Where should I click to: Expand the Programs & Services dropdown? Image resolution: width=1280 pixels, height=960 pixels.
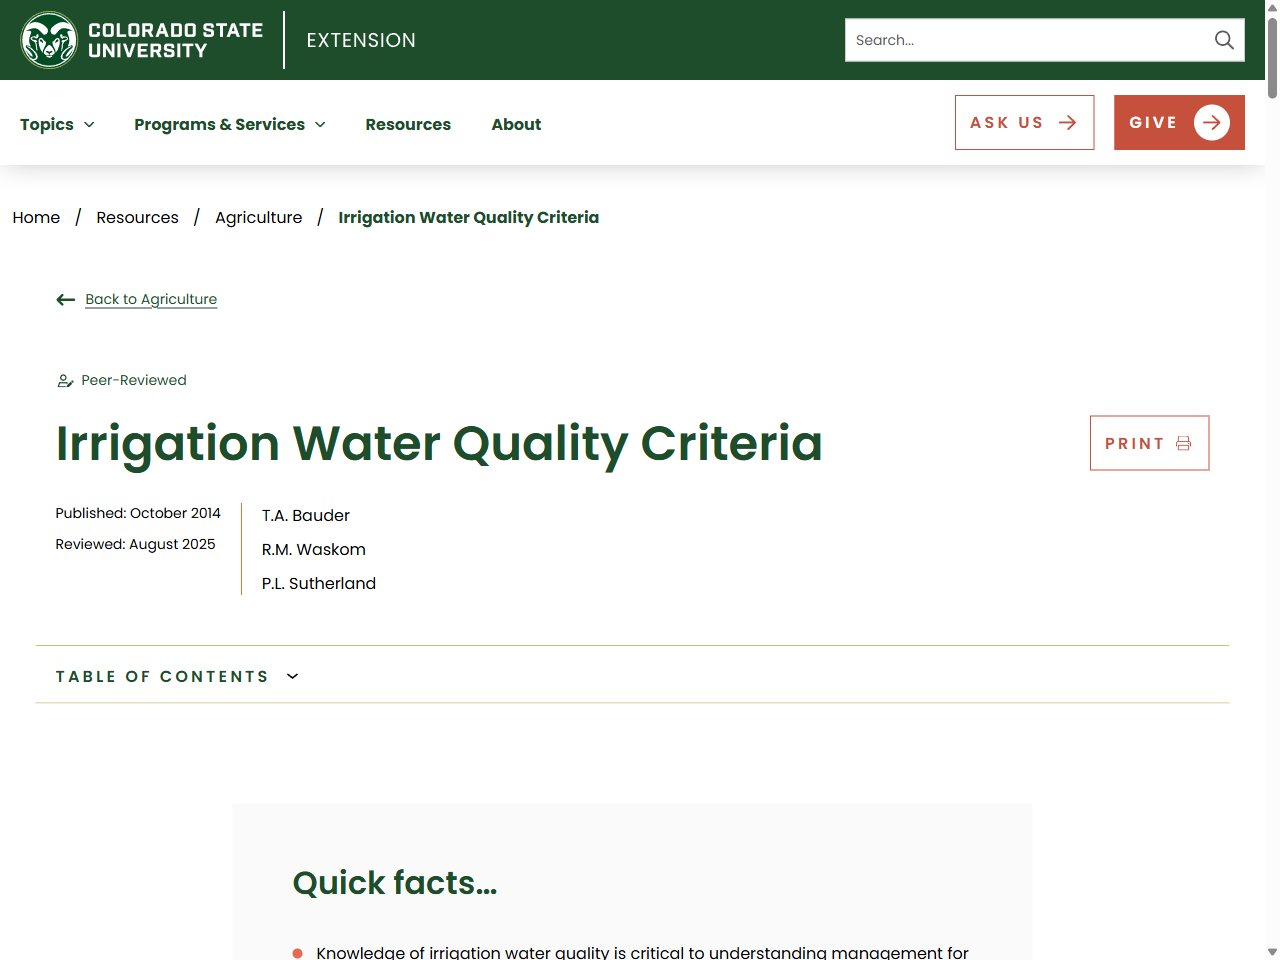(229, 124)
